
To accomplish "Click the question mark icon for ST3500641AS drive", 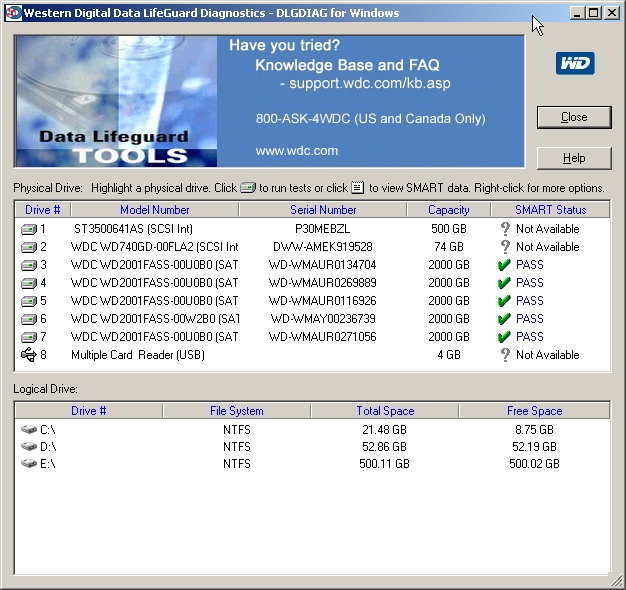I will click(x=505, y=229).
